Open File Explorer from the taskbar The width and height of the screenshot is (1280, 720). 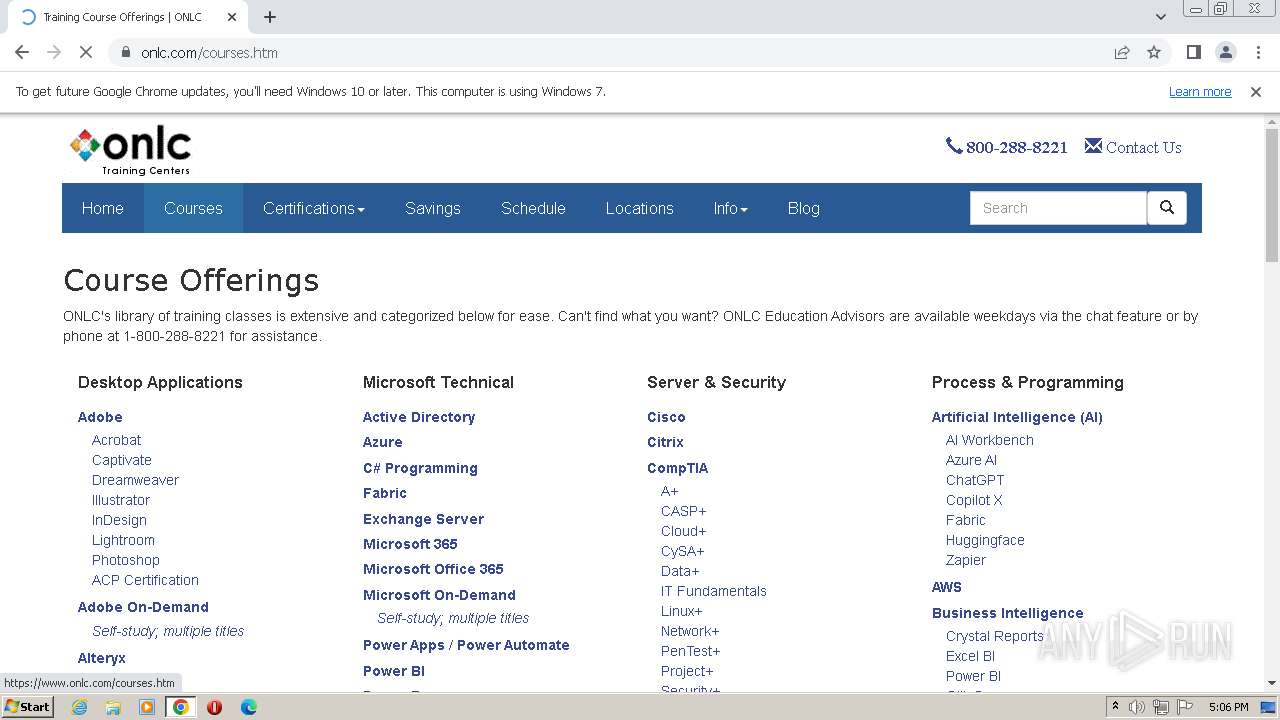113,707
